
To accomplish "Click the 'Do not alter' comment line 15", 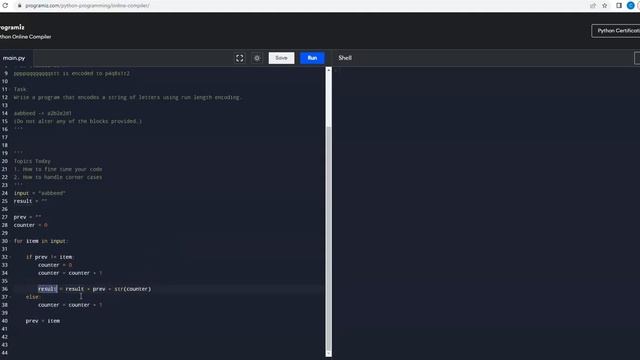I will click(78, 121).
